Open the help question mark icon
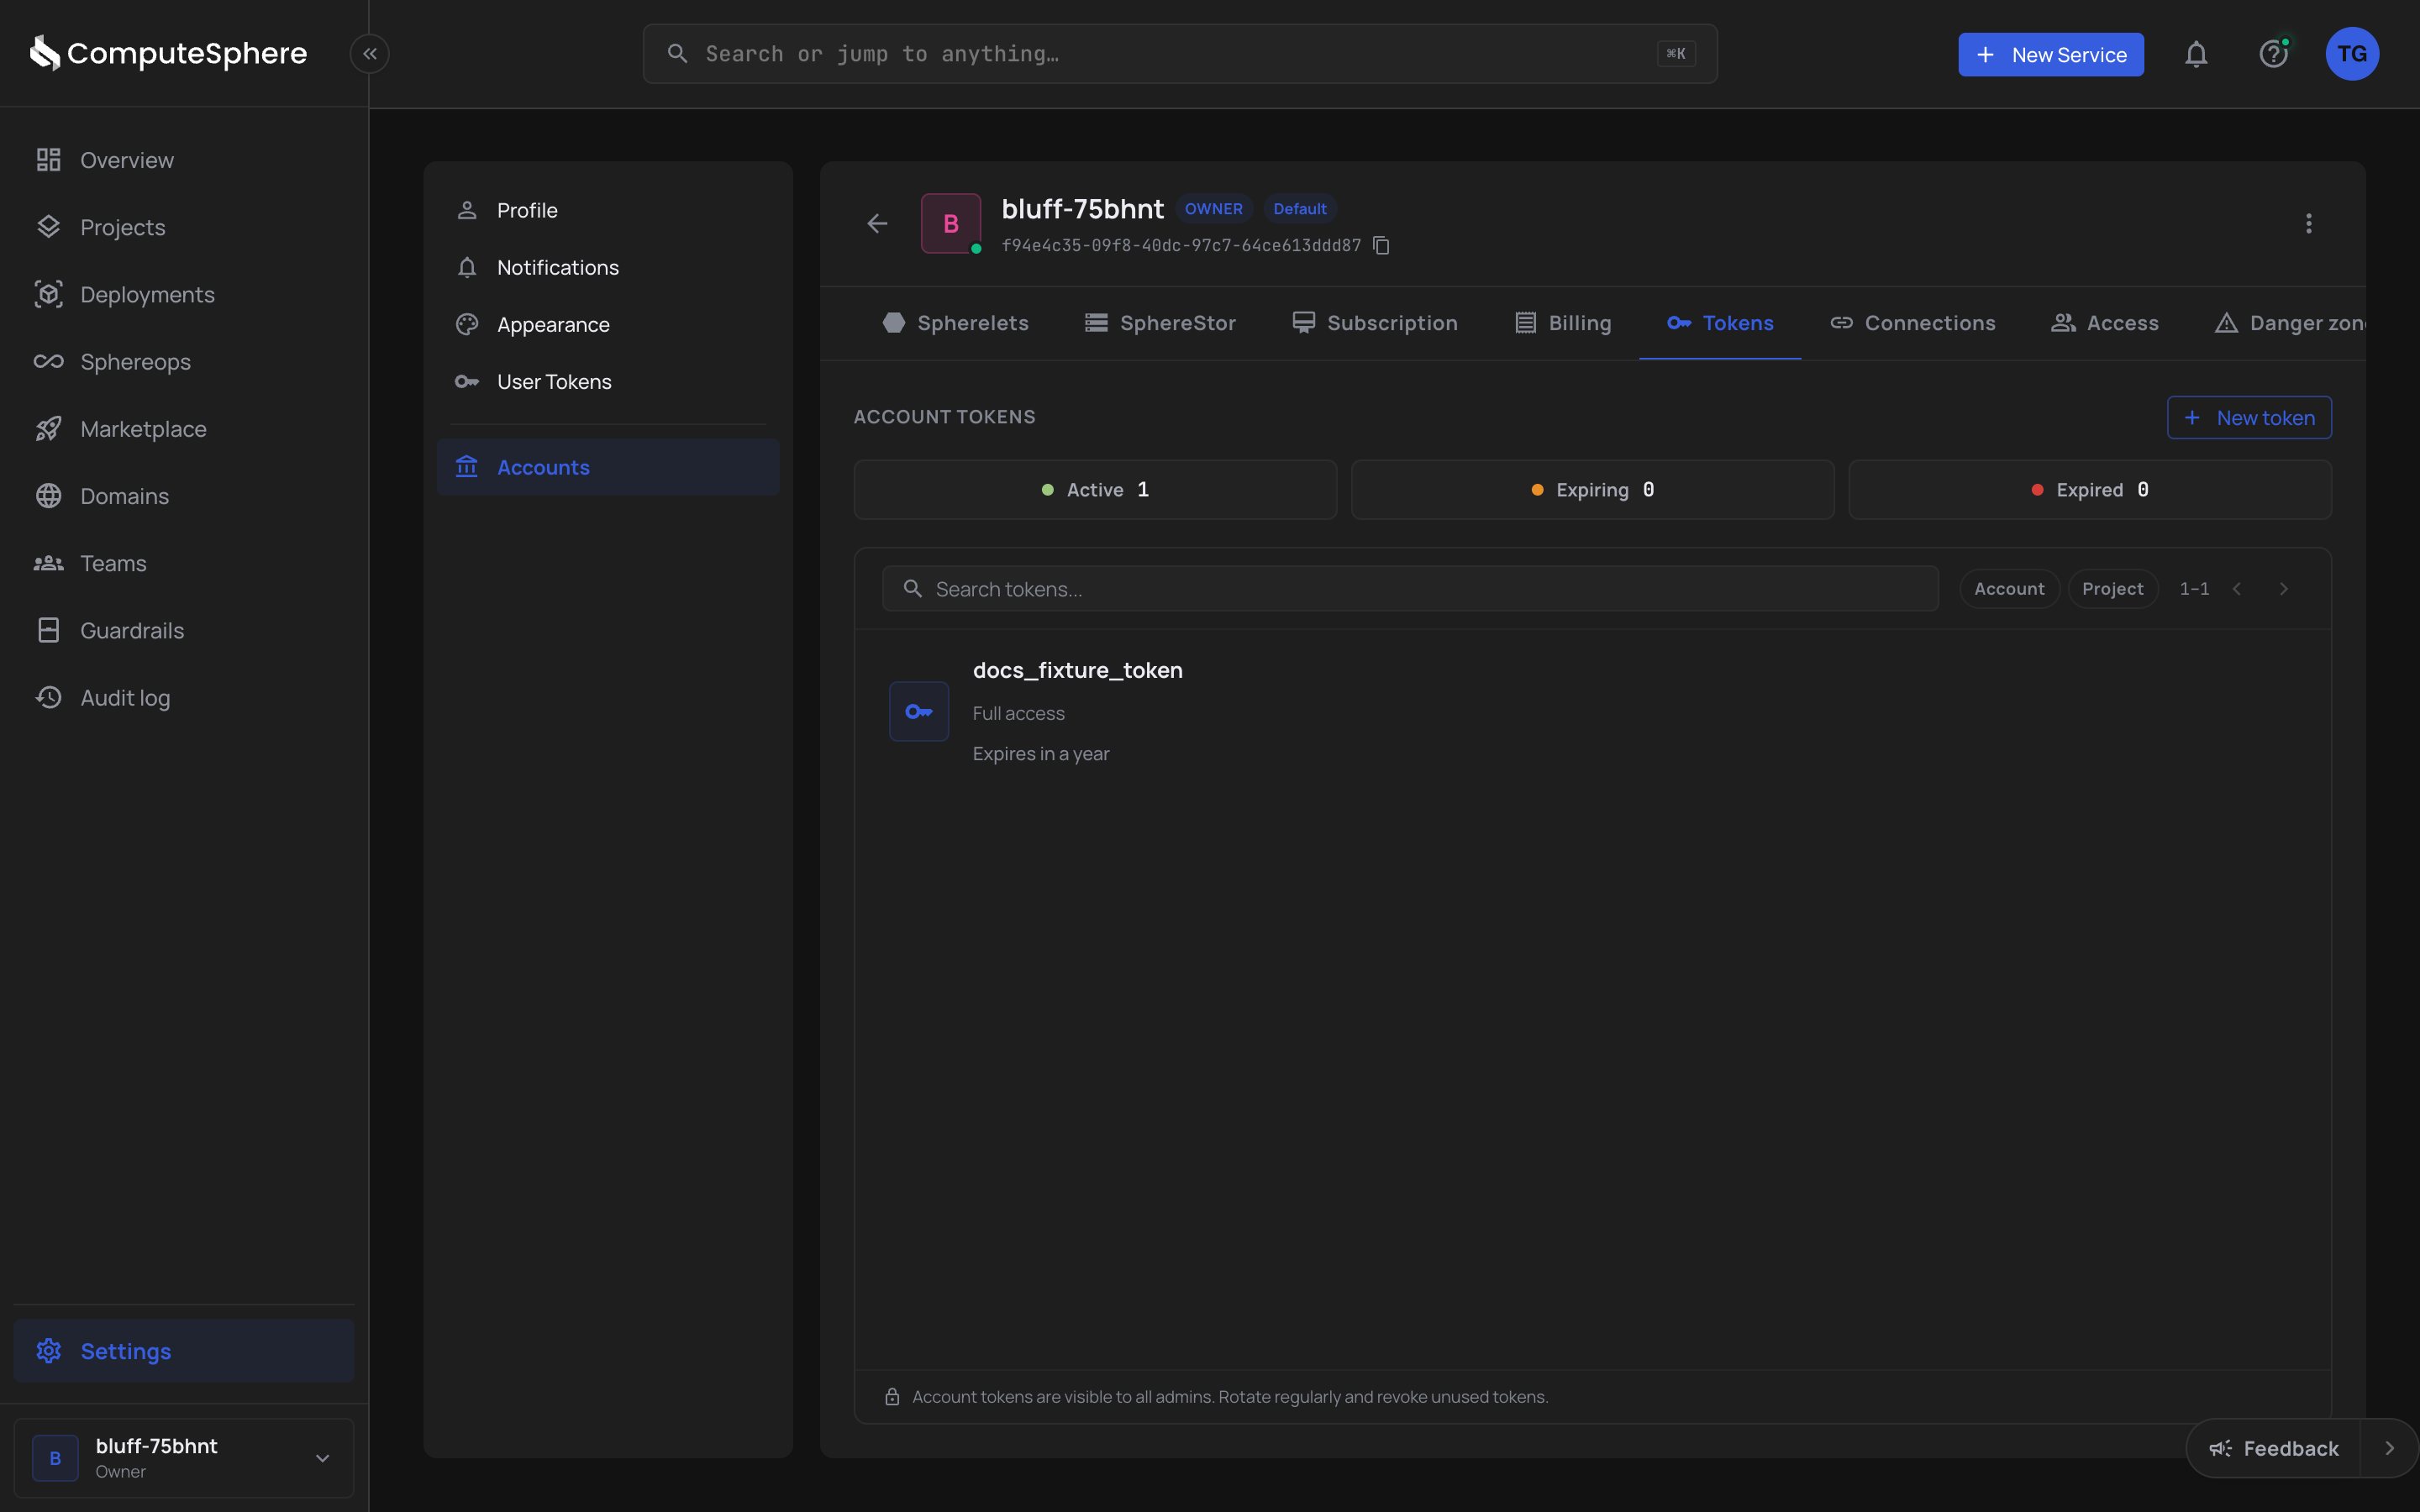Screen dimensions: 2420x1512 click(x=2274, y=54)
